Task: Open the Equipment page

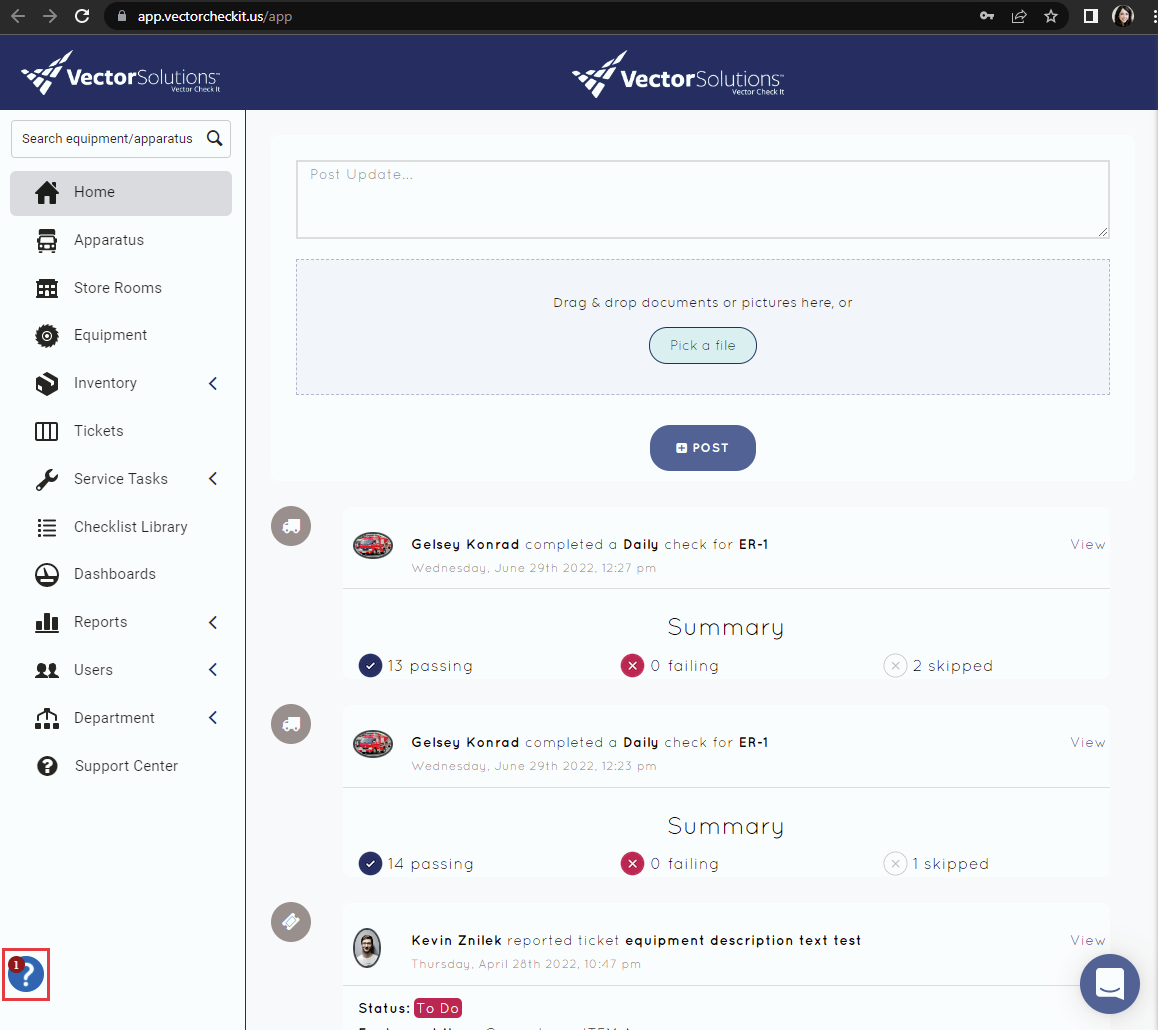Action: point(110,335)
